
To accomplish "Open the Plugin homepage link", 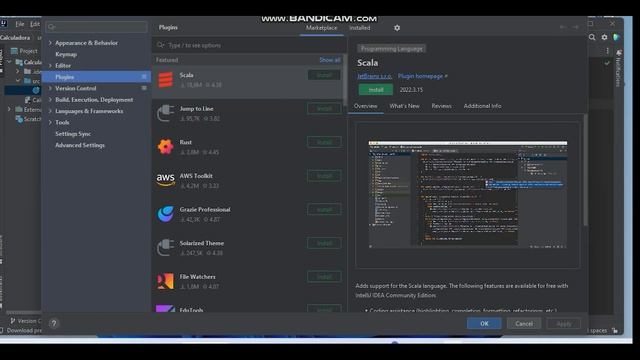I will coord(422,76).
